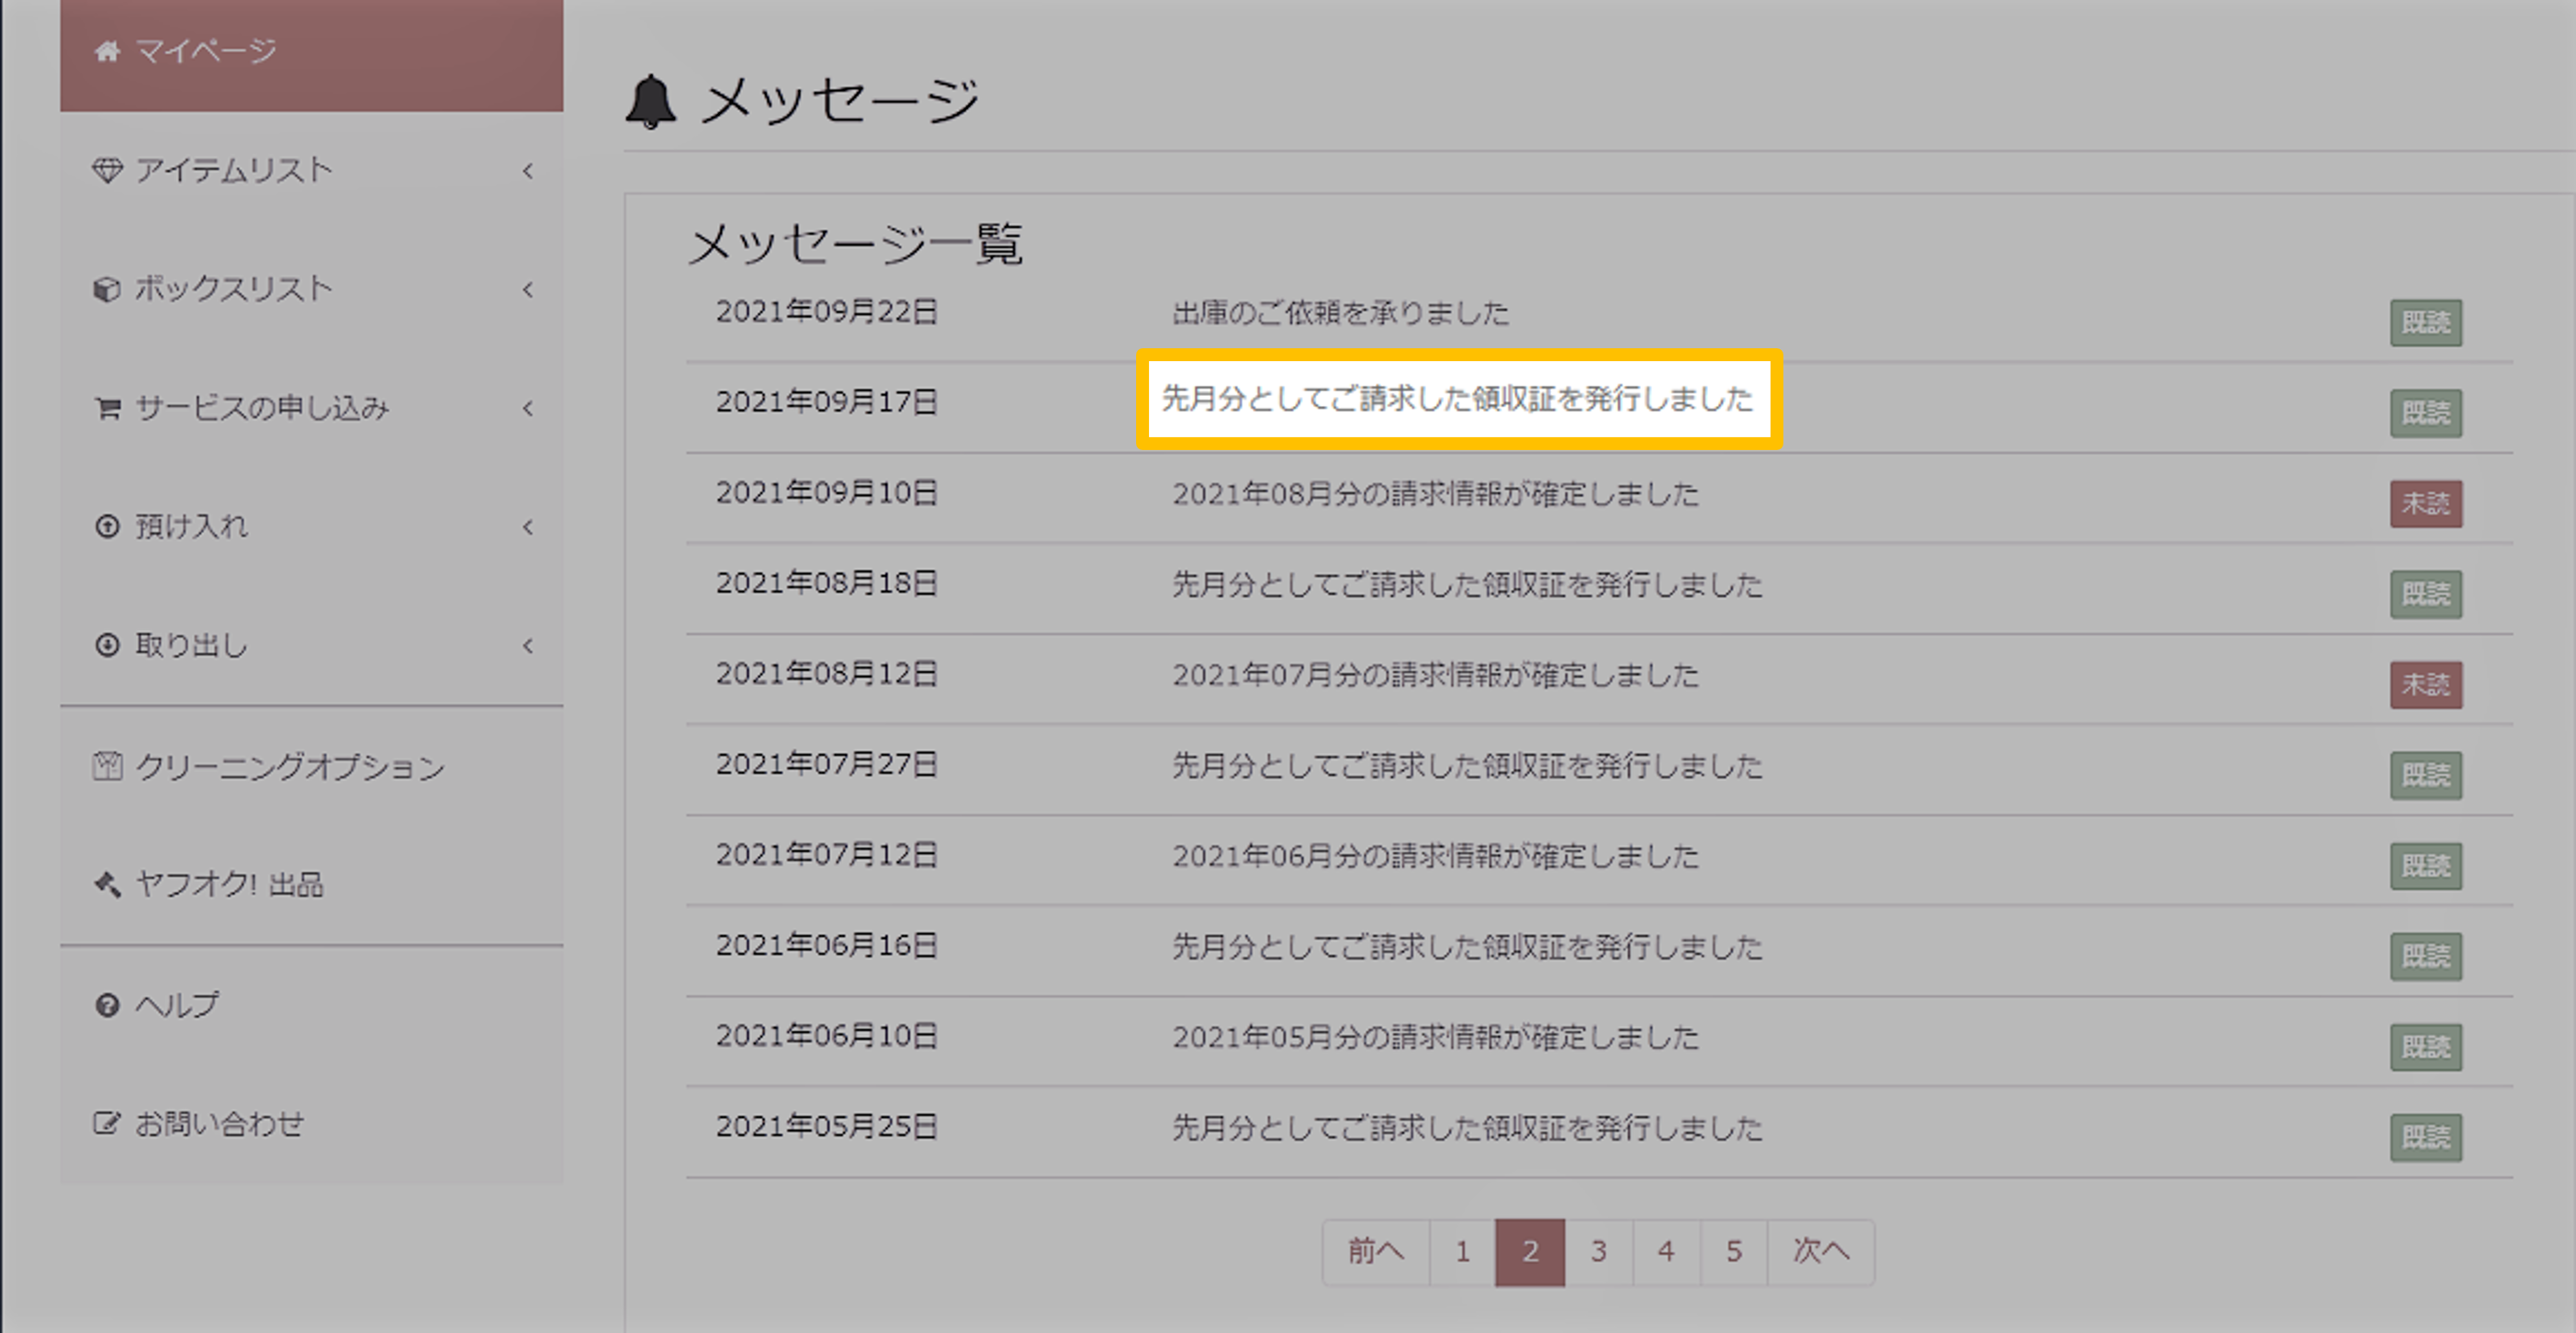This screenshot has height=1333, width=2576.
Task: Expand the 取り出し submenu chevron
Action: [528, 646]
